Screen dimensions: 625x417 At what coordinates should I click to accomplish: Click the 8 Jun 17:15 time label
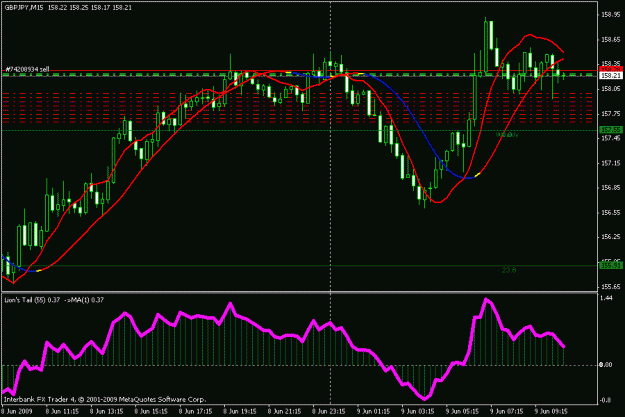coord(196,411)
